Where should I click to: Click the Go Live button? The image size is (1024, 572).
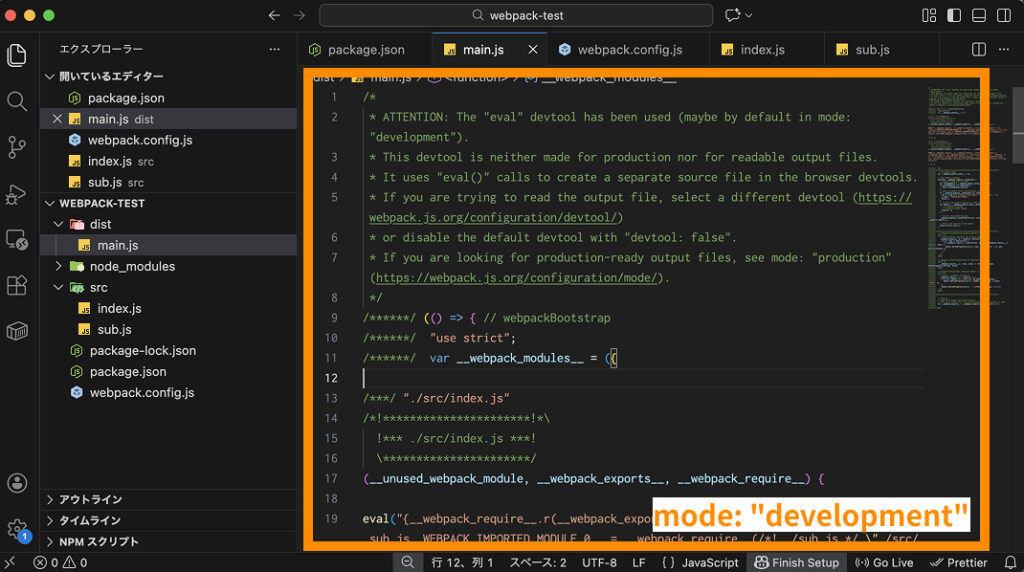point(884,562)
